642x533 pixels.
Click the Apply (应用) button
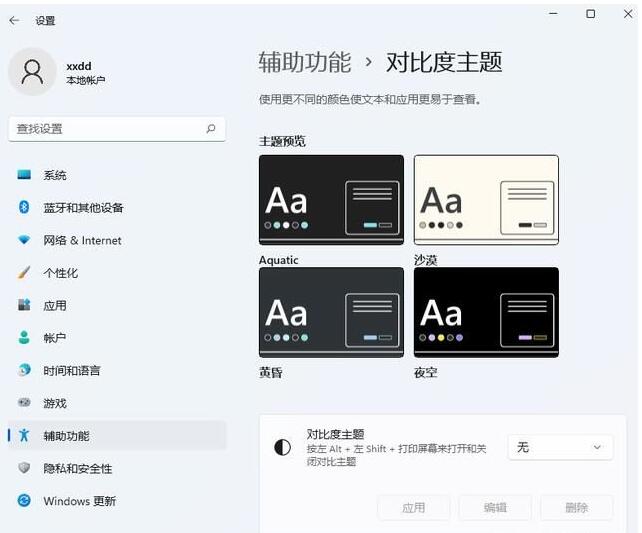413,508
